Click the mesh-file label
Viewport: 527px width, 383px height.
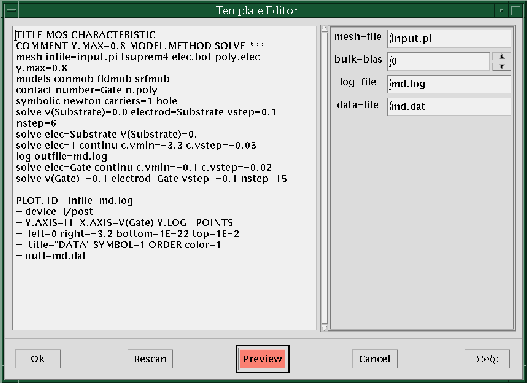[358, 36]
